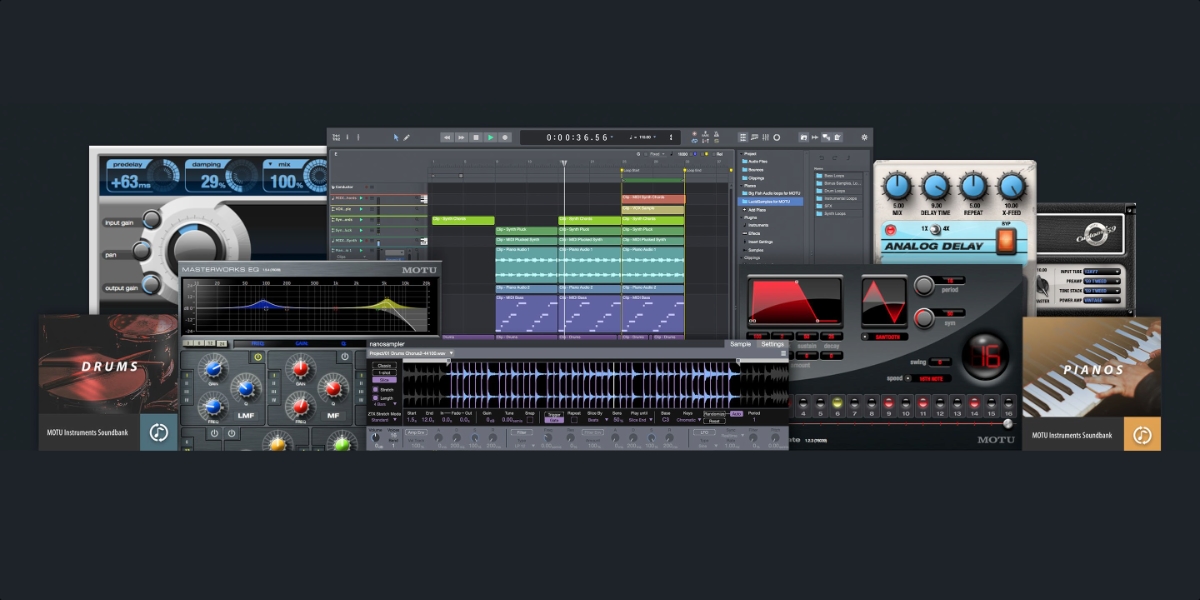The height and width of the screenshot is (600, 1200).
Task: Click the input gain knob on reverb
Action: (x=152, y=220)
